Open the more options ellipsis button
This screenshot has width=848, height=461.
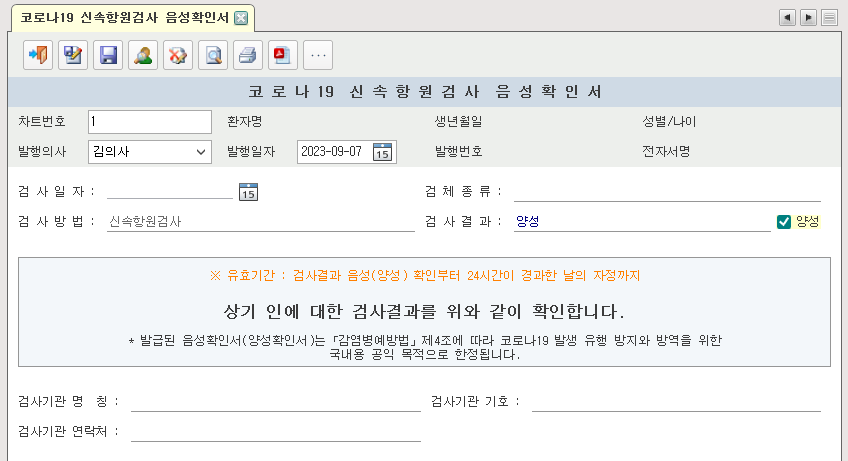tap(318, 55)
